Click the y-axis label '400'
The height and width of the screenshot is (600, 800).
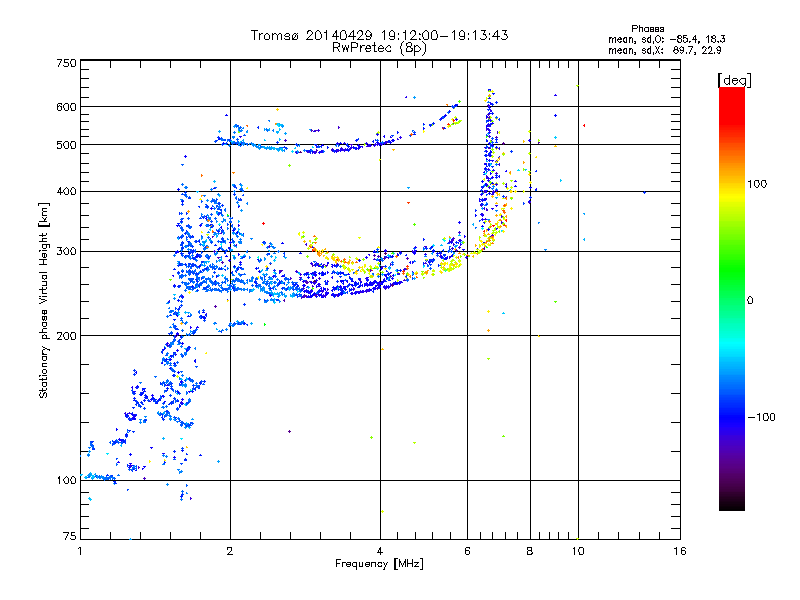[67, 192]
